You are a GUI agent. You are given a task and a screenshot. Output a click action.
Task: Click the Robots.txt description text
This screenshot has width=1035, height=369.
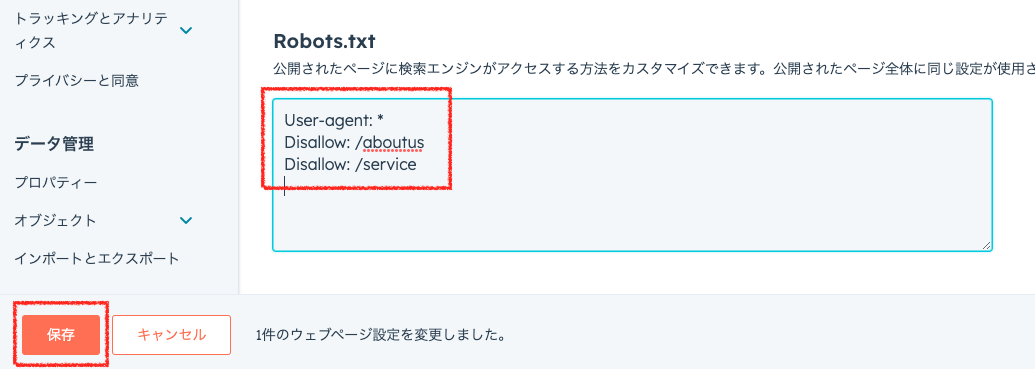click(654, 69)
